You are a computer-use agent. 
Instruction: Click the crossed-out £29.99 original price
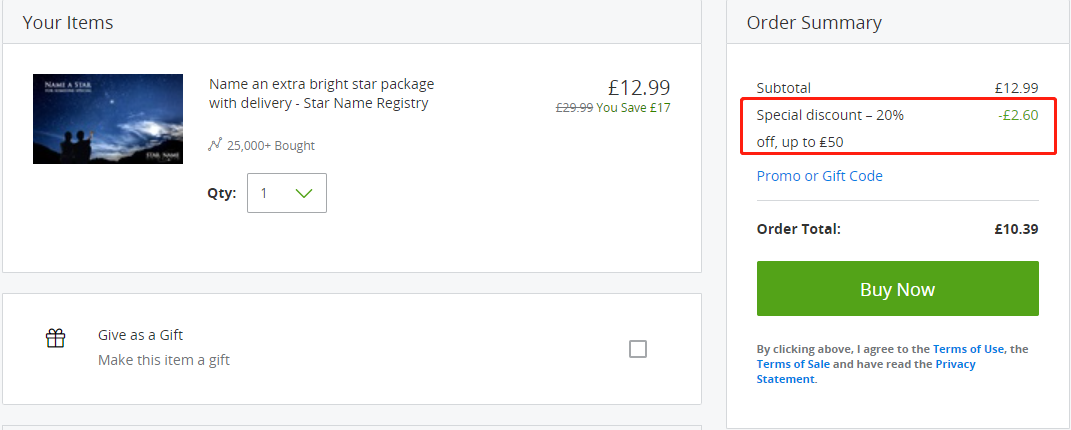574,107
